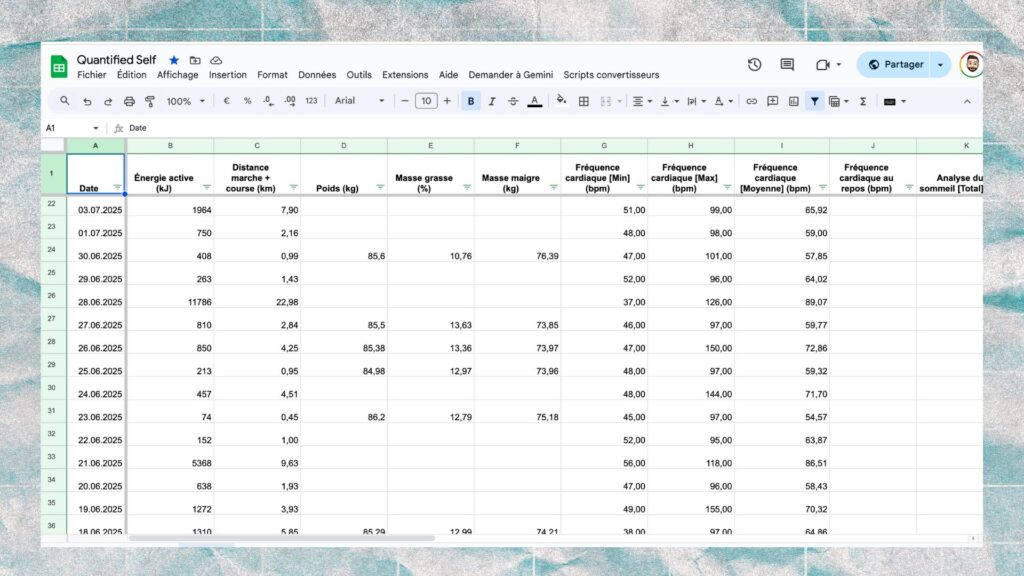Open the Scripts convertisseurs menu

tap(611, 74)
